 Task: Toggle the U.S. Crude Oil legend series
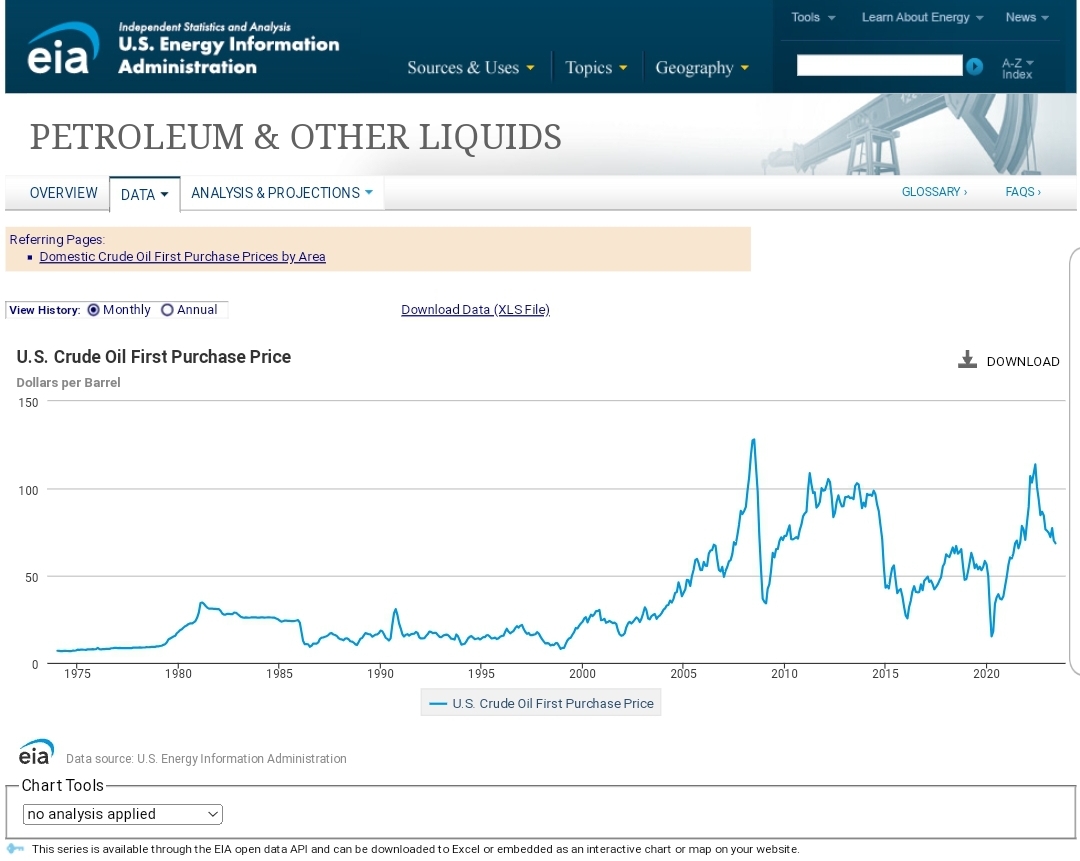[x=541, y=703]
